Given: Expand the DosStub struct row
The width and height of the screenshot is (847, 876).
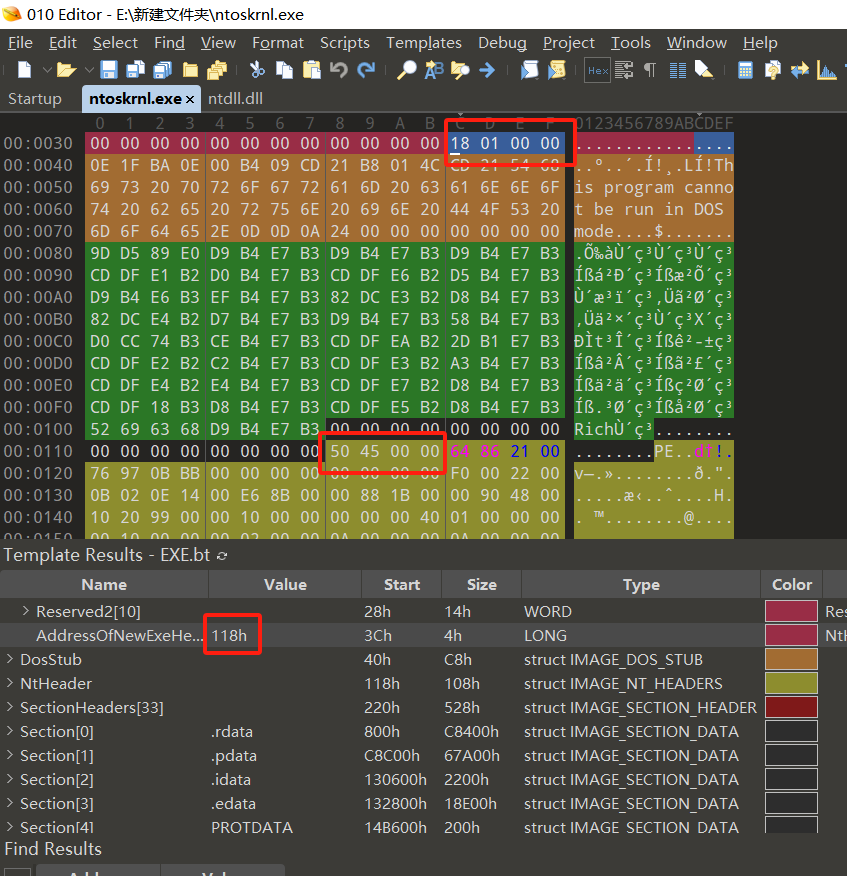Looking at the screenshot, I should (x=10, y=659).
